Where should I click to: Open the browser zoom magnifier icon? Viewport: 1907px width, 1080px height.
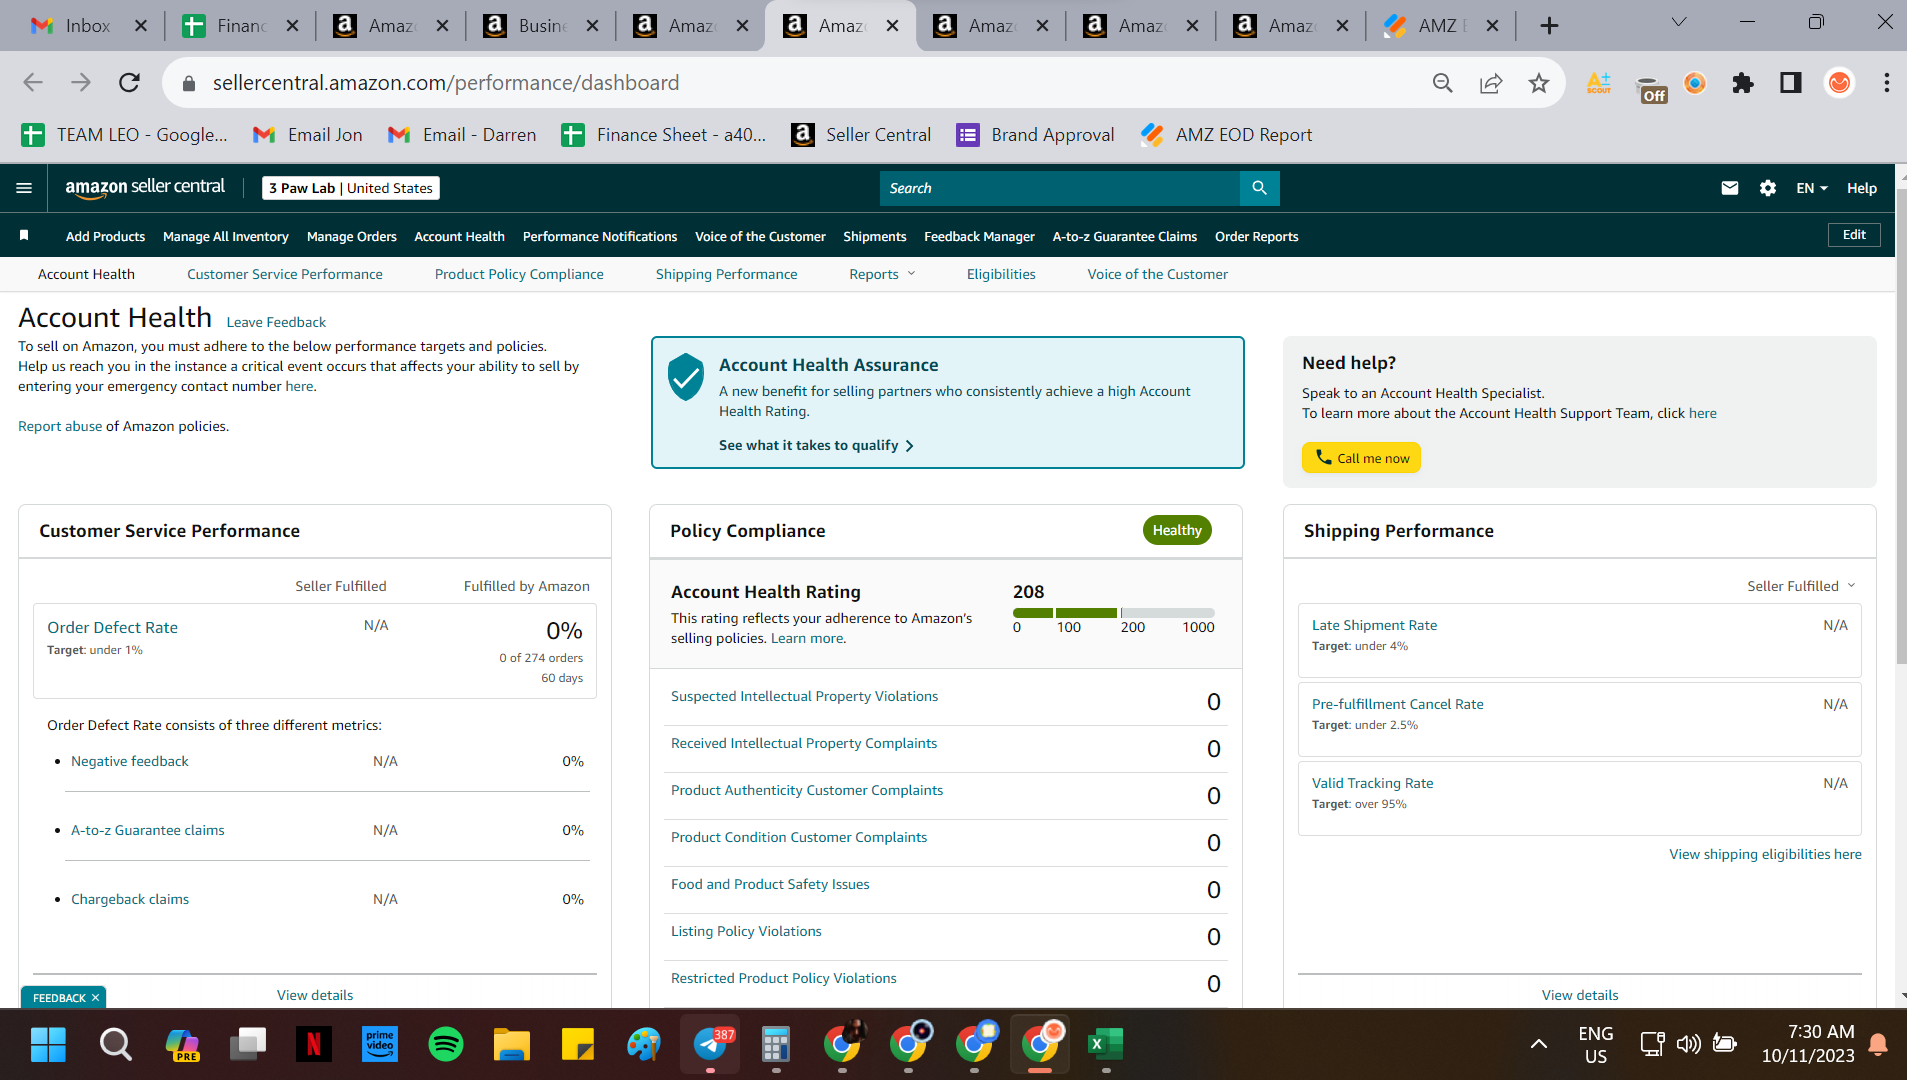[x=1442, y=83]
